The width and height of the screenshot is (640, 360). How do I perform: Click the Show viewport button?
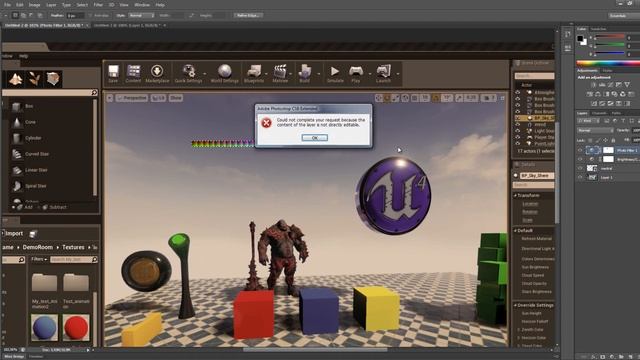(x=176, y=98)
